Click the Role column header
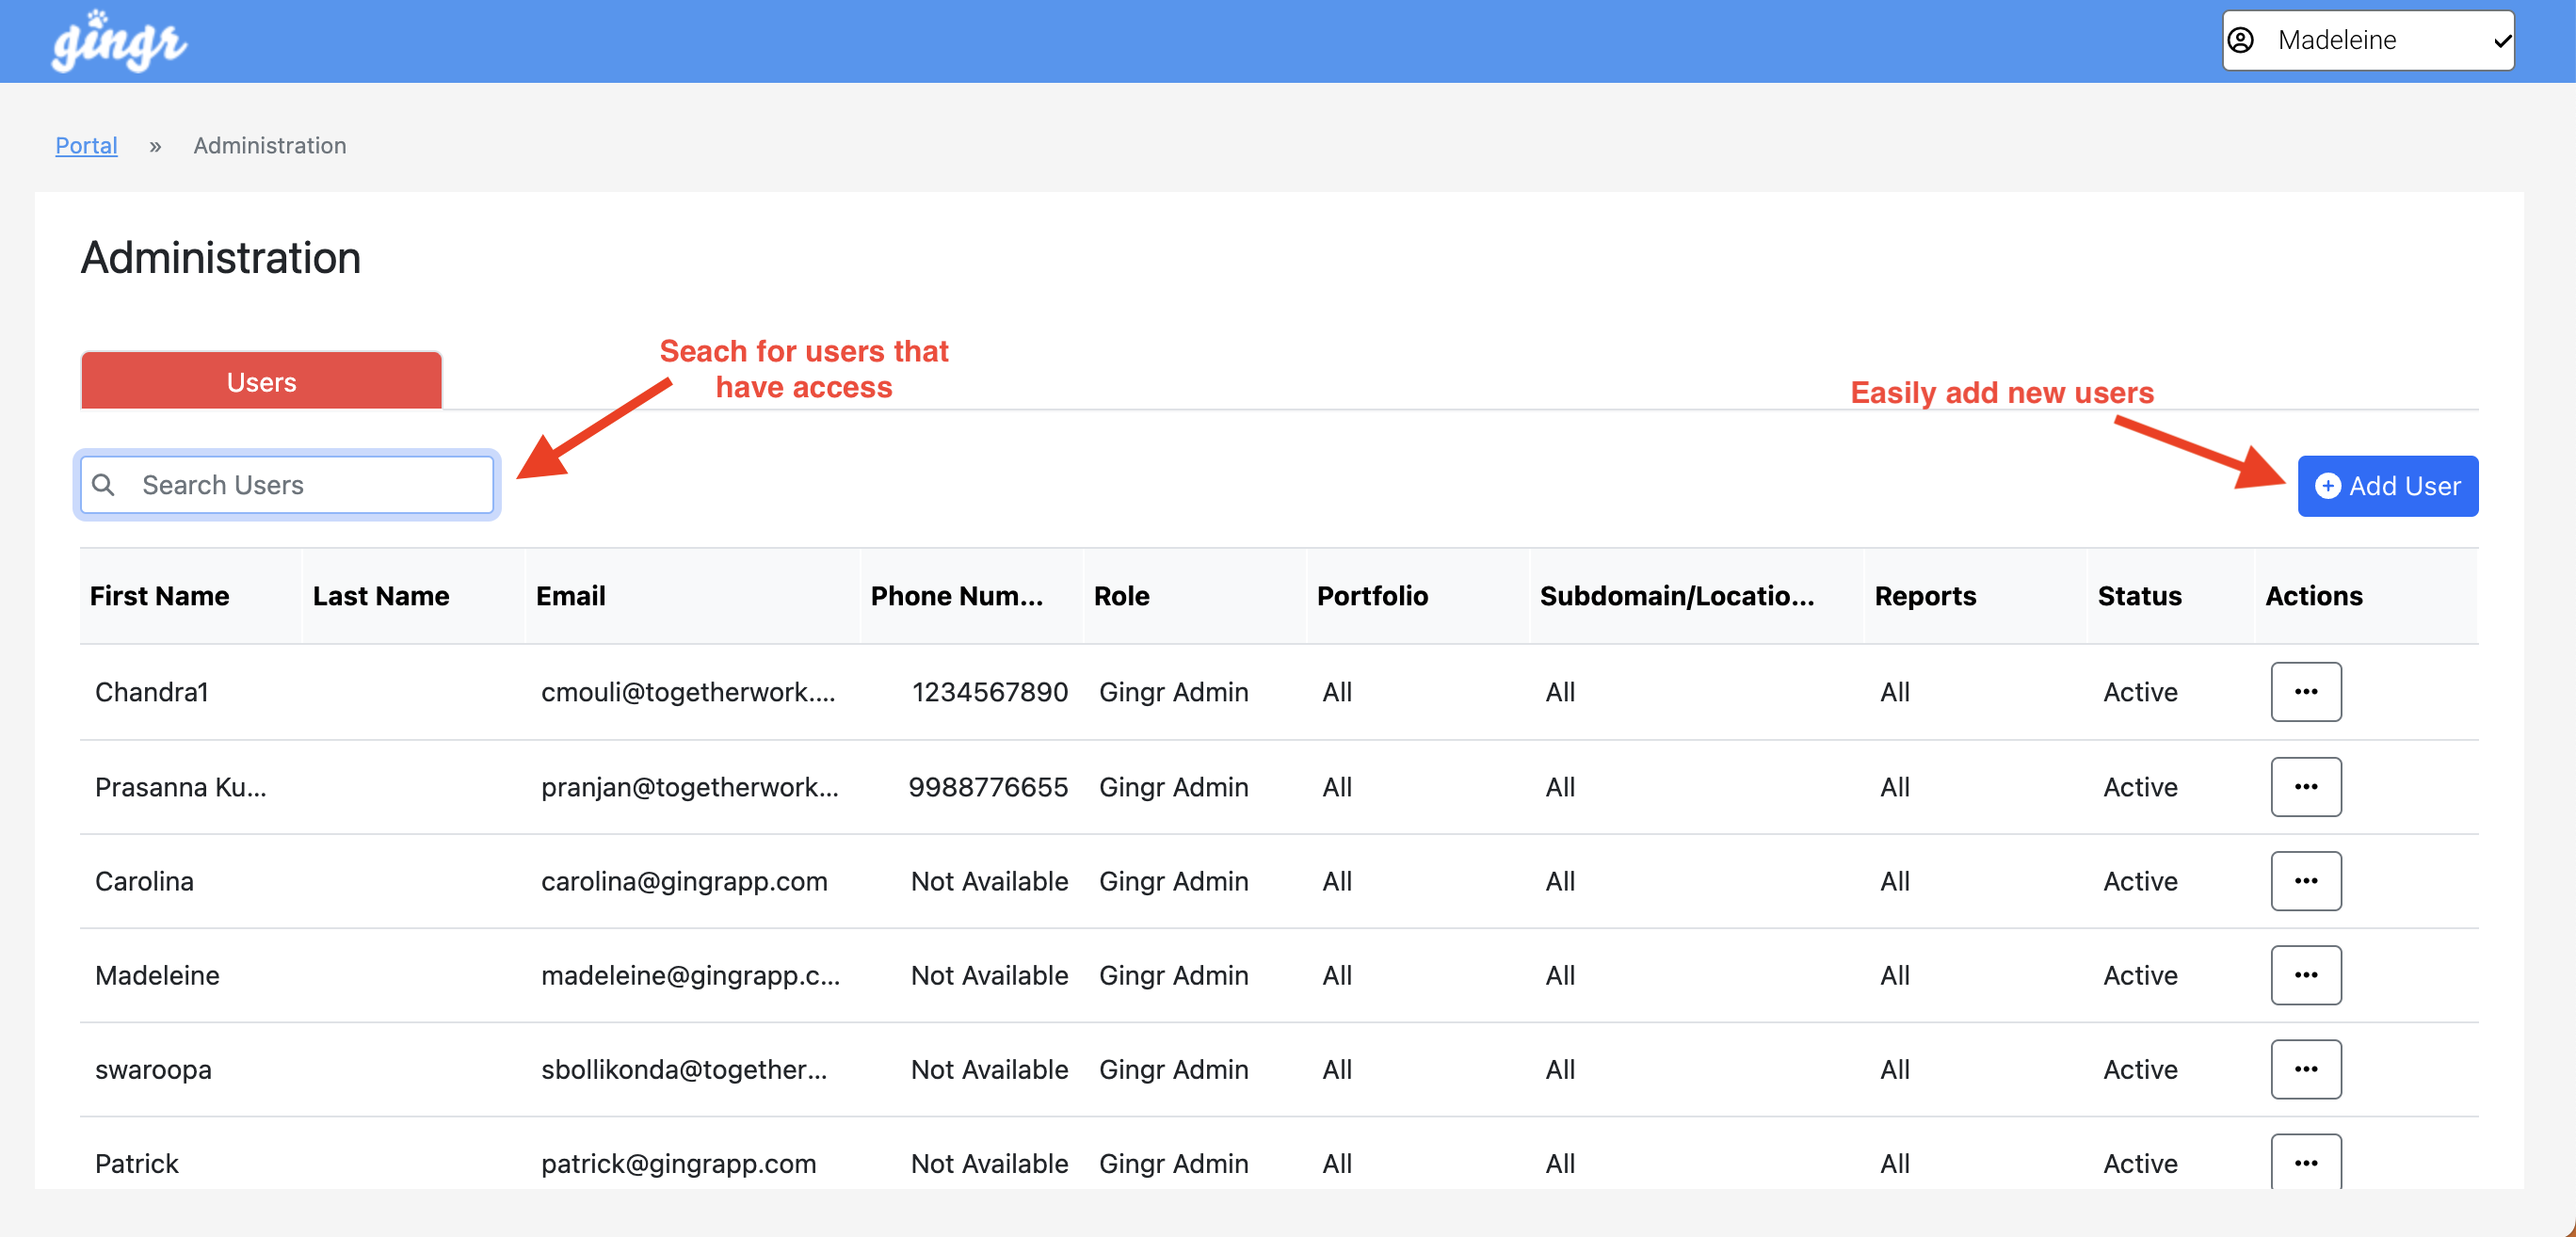Screen dimensions: 2576x1237 pos(1121,596)
